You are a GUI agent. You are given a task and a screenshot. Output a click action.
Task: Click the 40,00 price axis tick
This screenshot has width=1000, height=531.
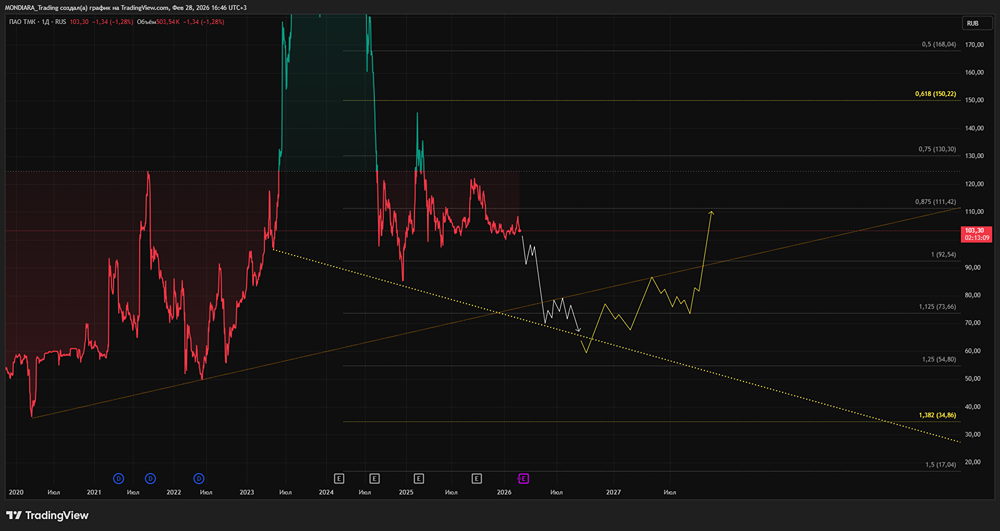(x=973, y=407)
